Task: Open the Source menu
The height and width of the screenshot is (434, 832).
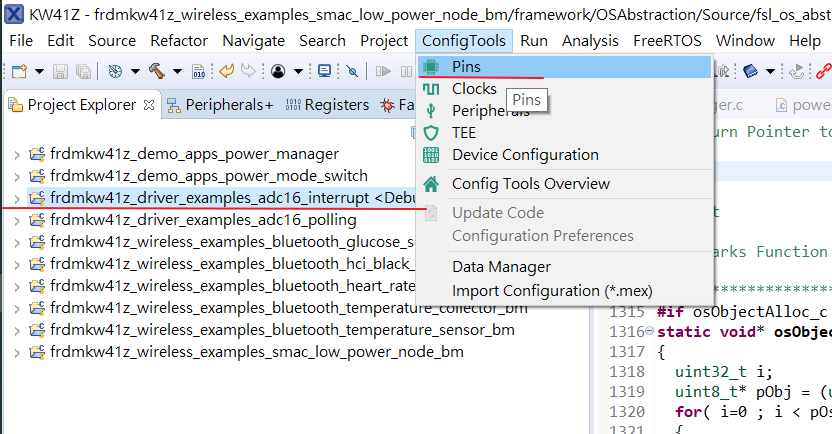Action: click(x=112, y=41)
